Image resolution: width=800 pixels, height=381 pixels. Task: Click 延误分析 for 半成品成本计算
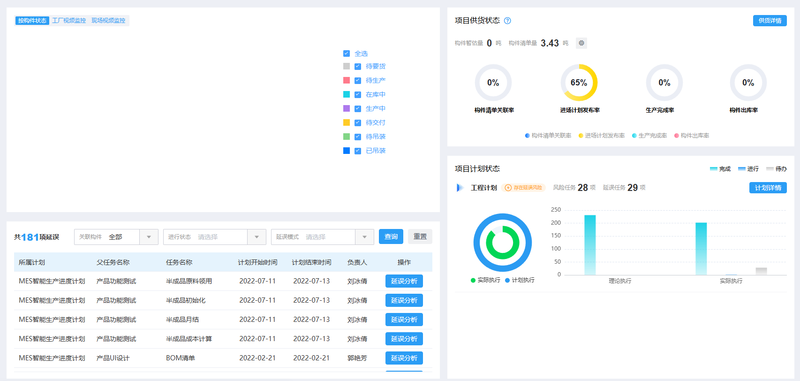404,339
